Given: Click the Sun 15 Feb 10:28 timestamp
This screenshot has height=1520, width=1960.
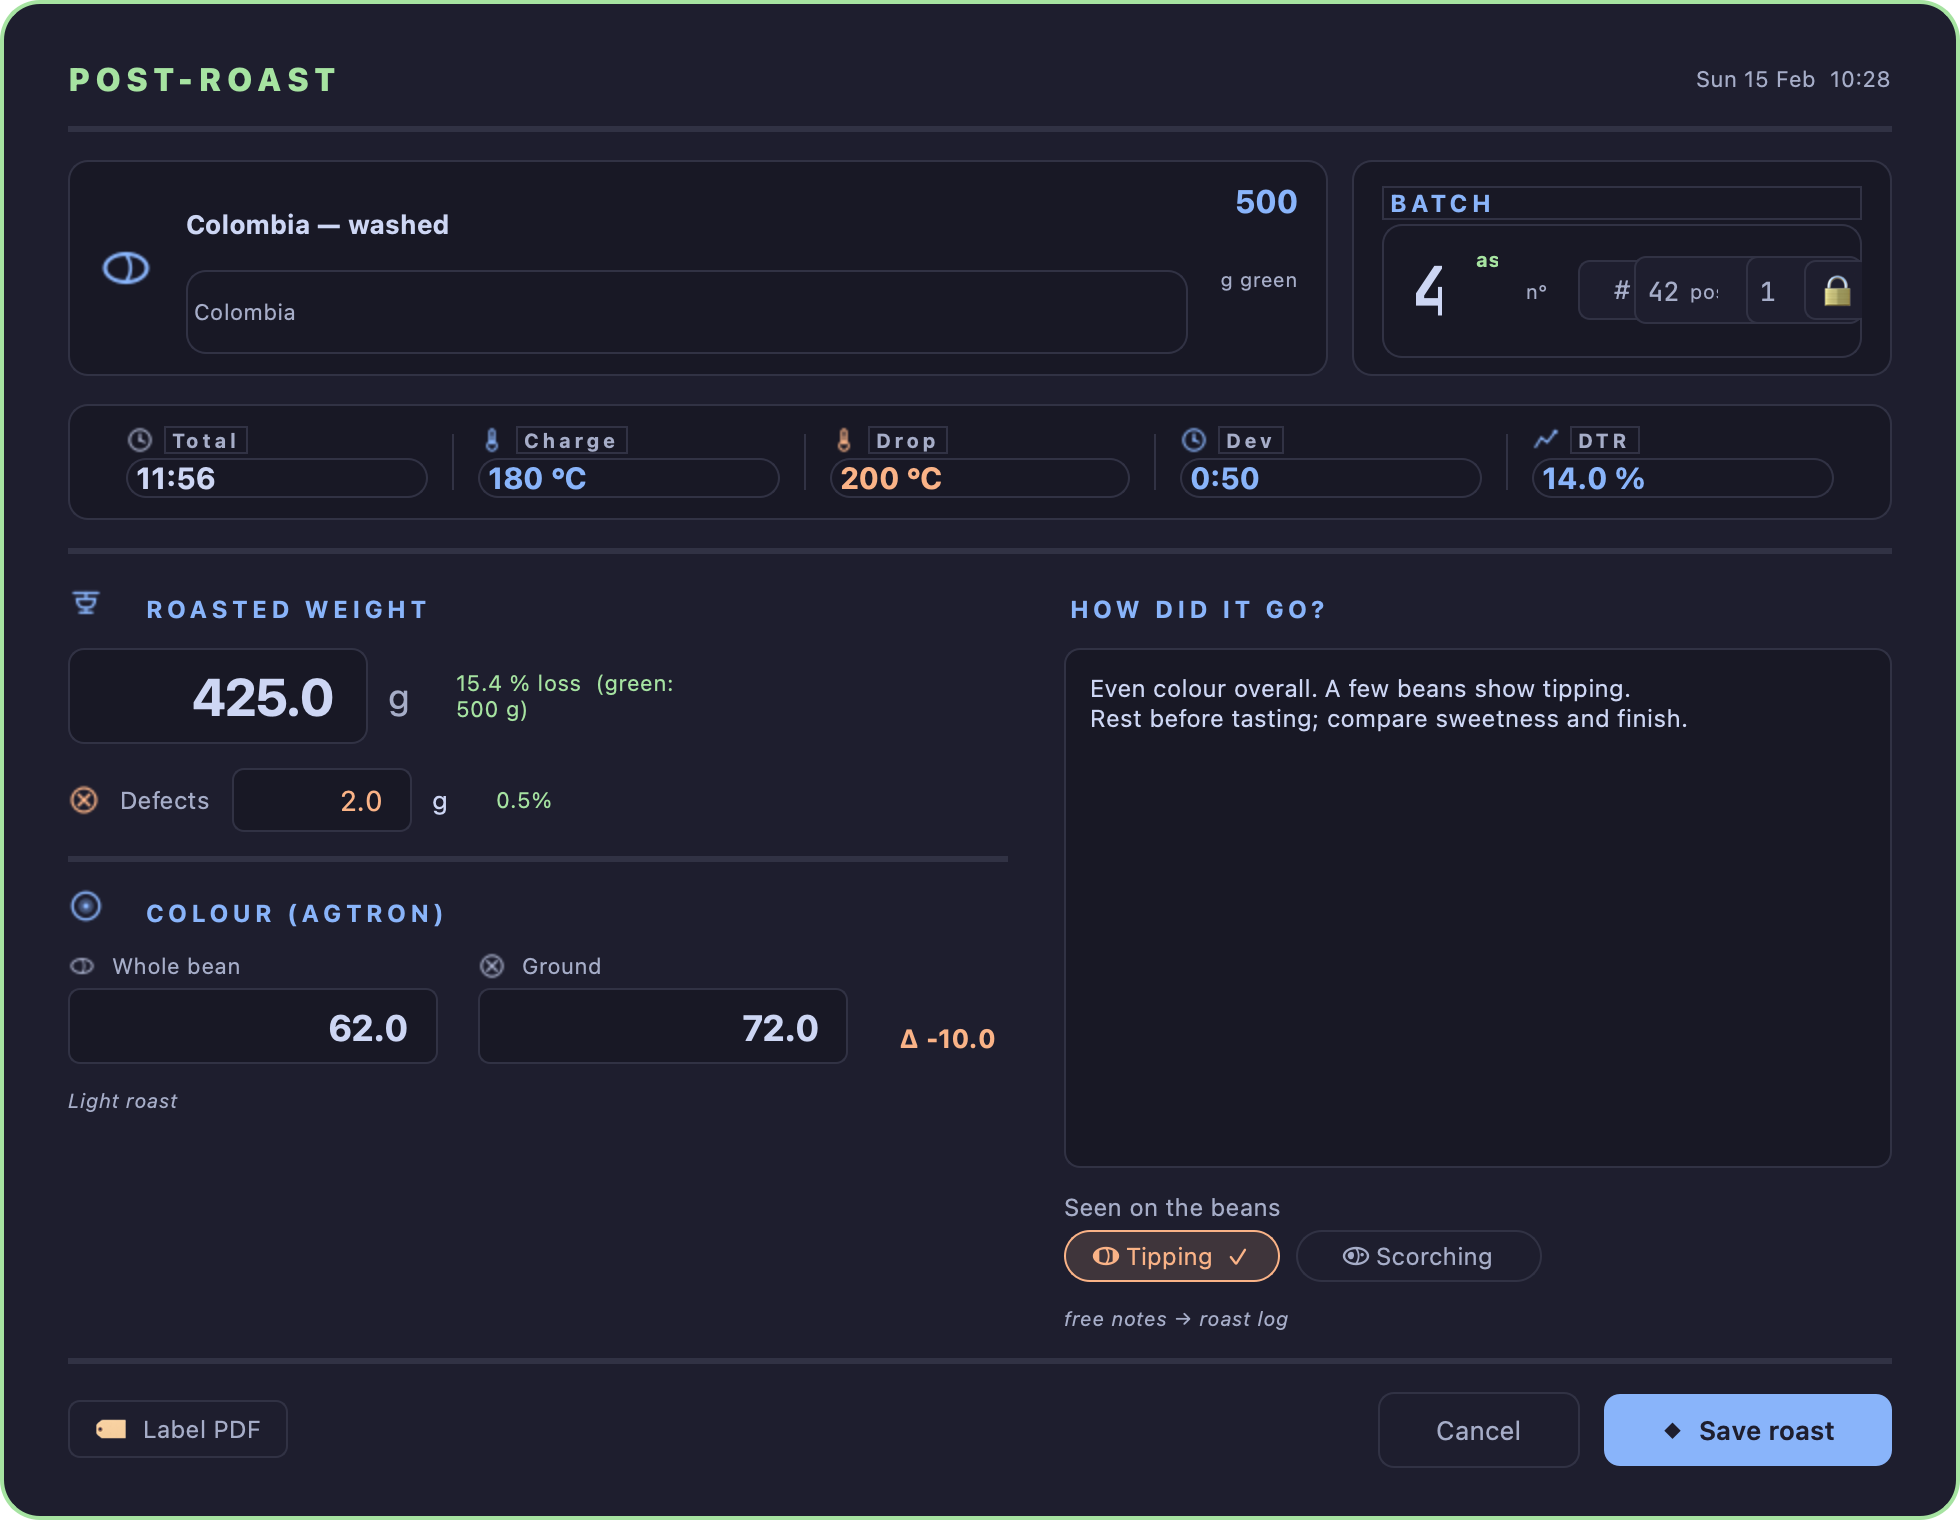Looking at the screenshot, I should click(1793, 80).
